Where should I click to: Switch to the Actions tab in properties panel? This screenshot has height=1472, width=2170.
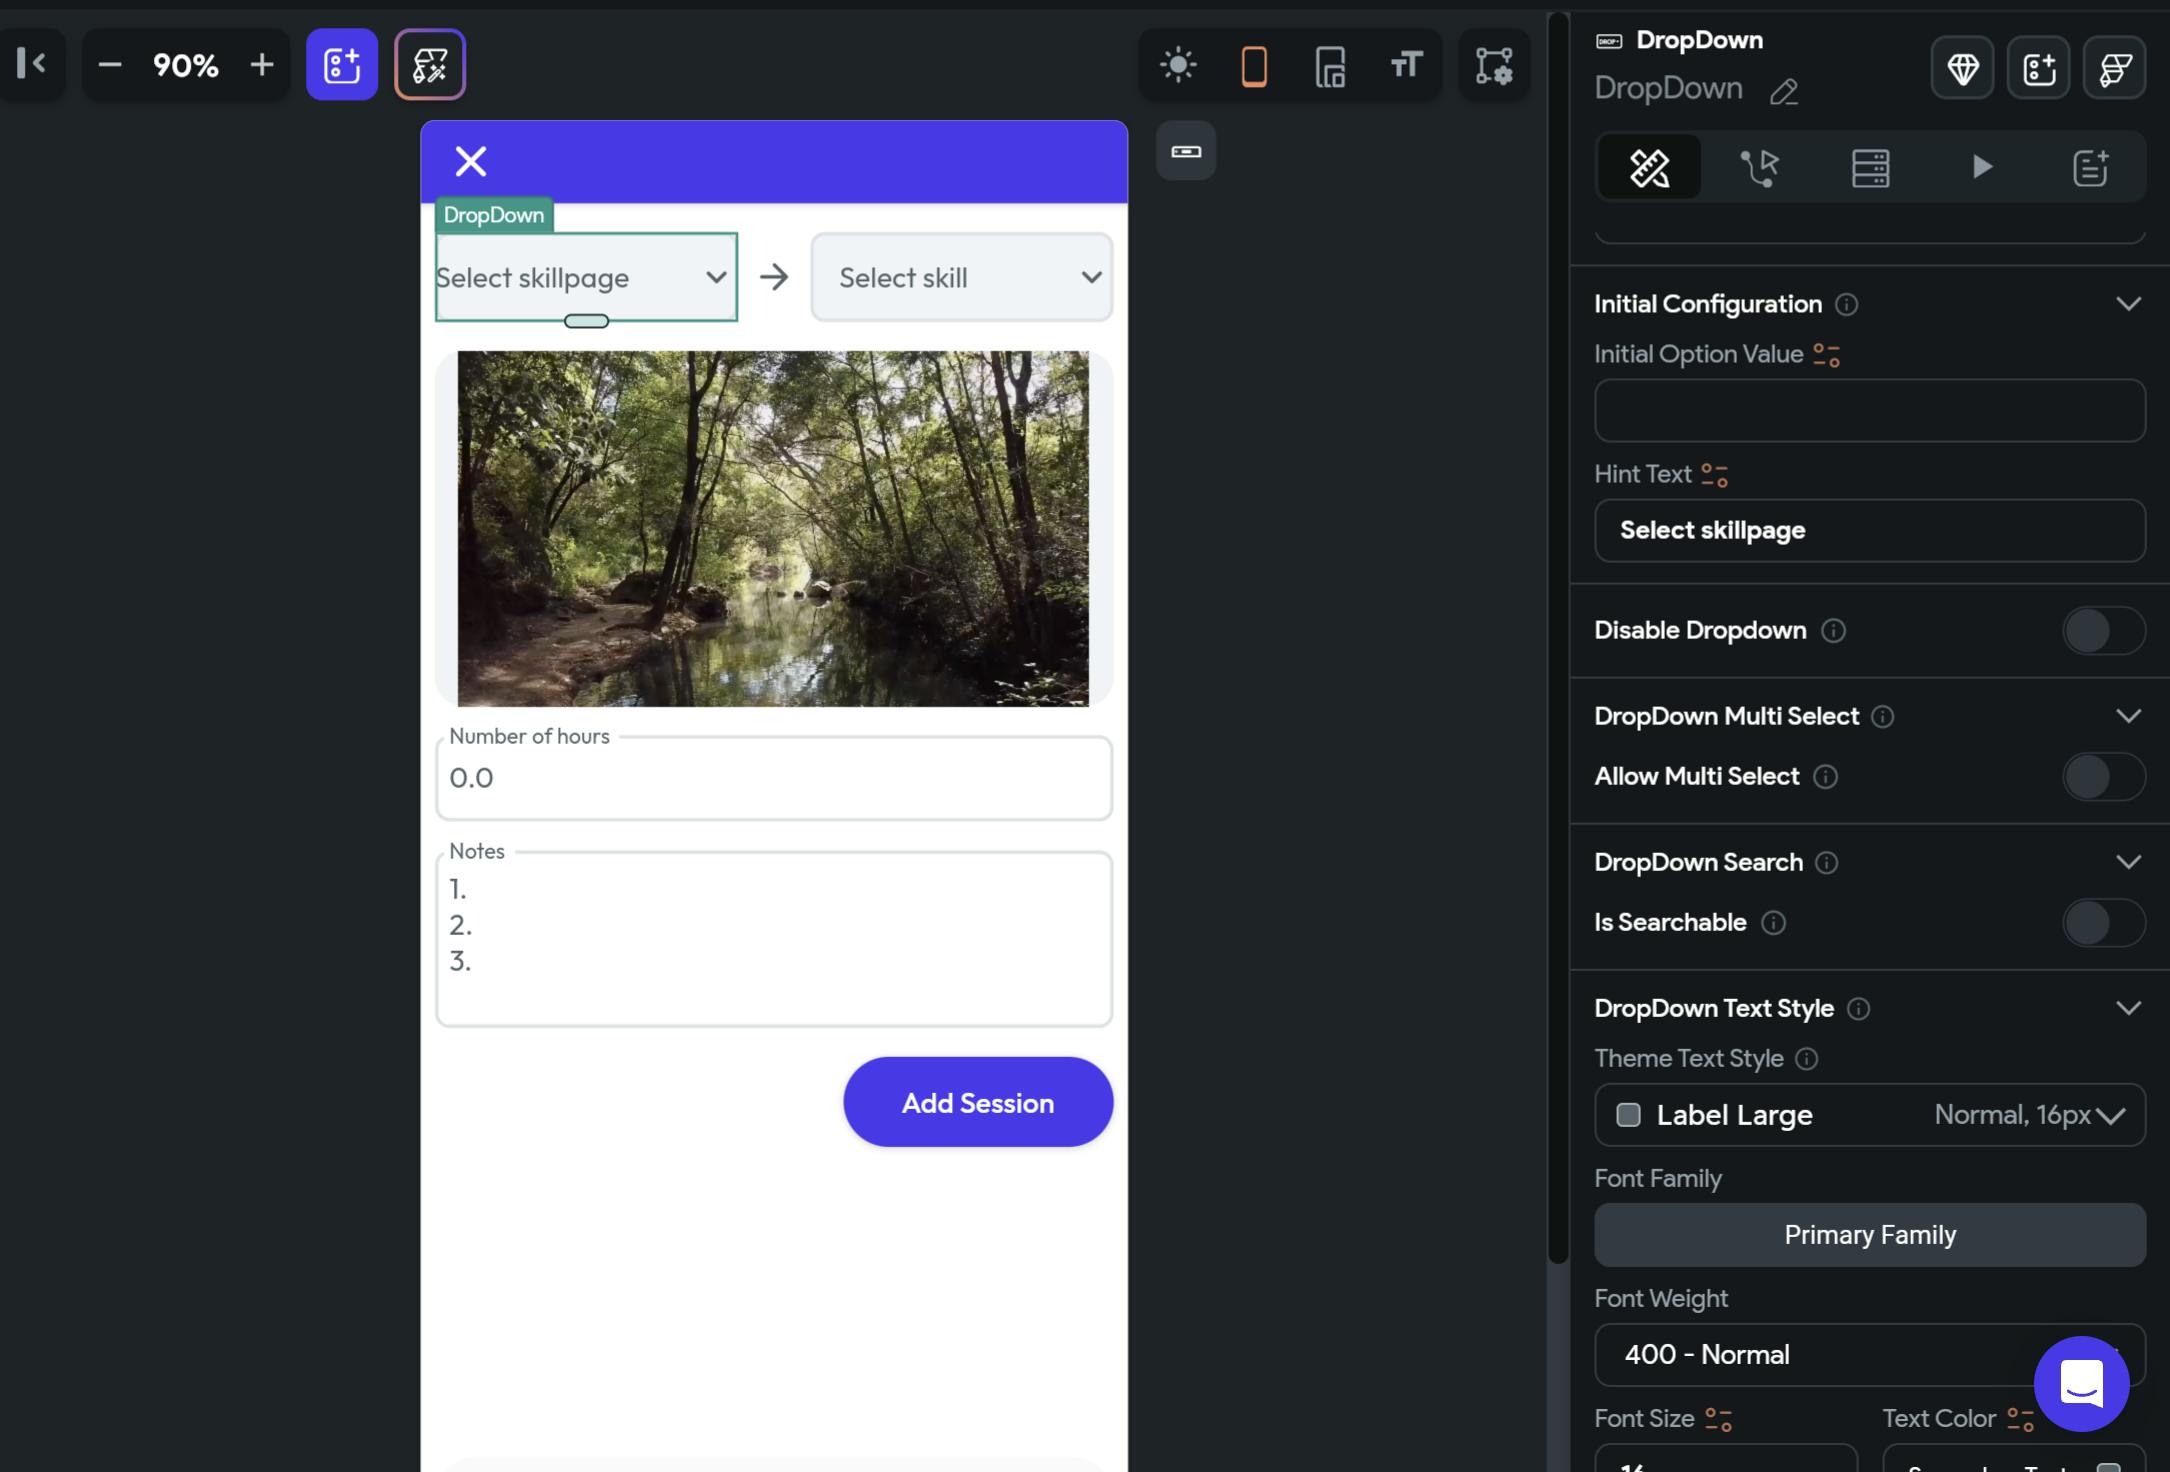(1759, 167)
